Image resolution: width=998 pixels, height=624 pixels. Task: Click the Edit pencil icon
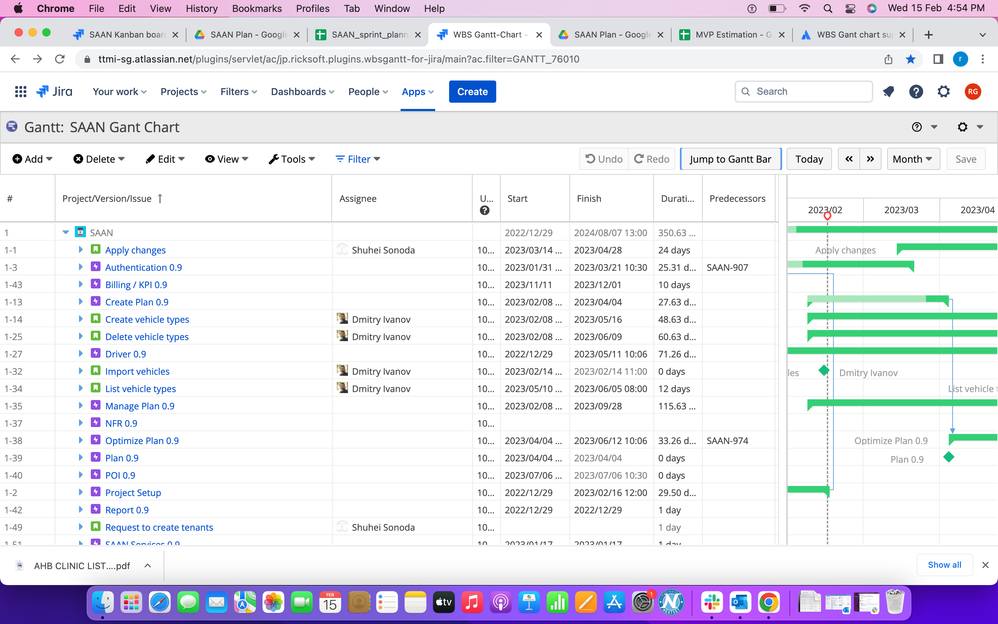149,158
